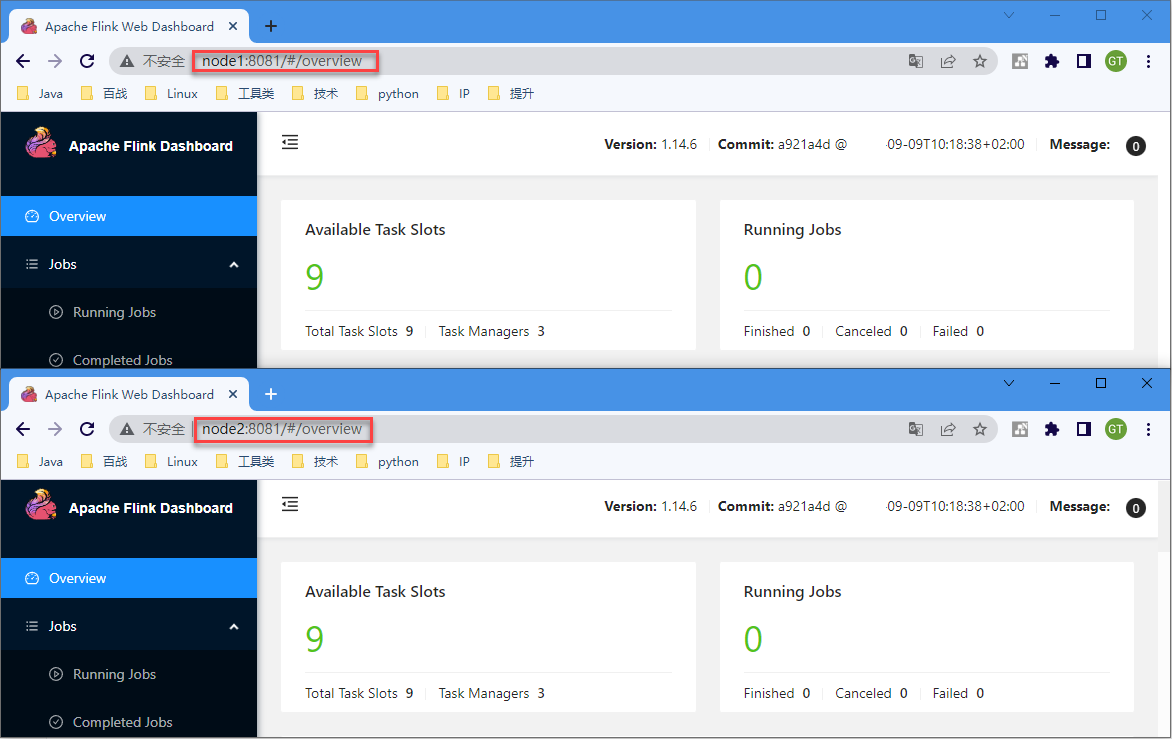The image size is (1172, 739).
Task: Select Running Jobs in node1 sidebar
Action: (x=114, y=312)
